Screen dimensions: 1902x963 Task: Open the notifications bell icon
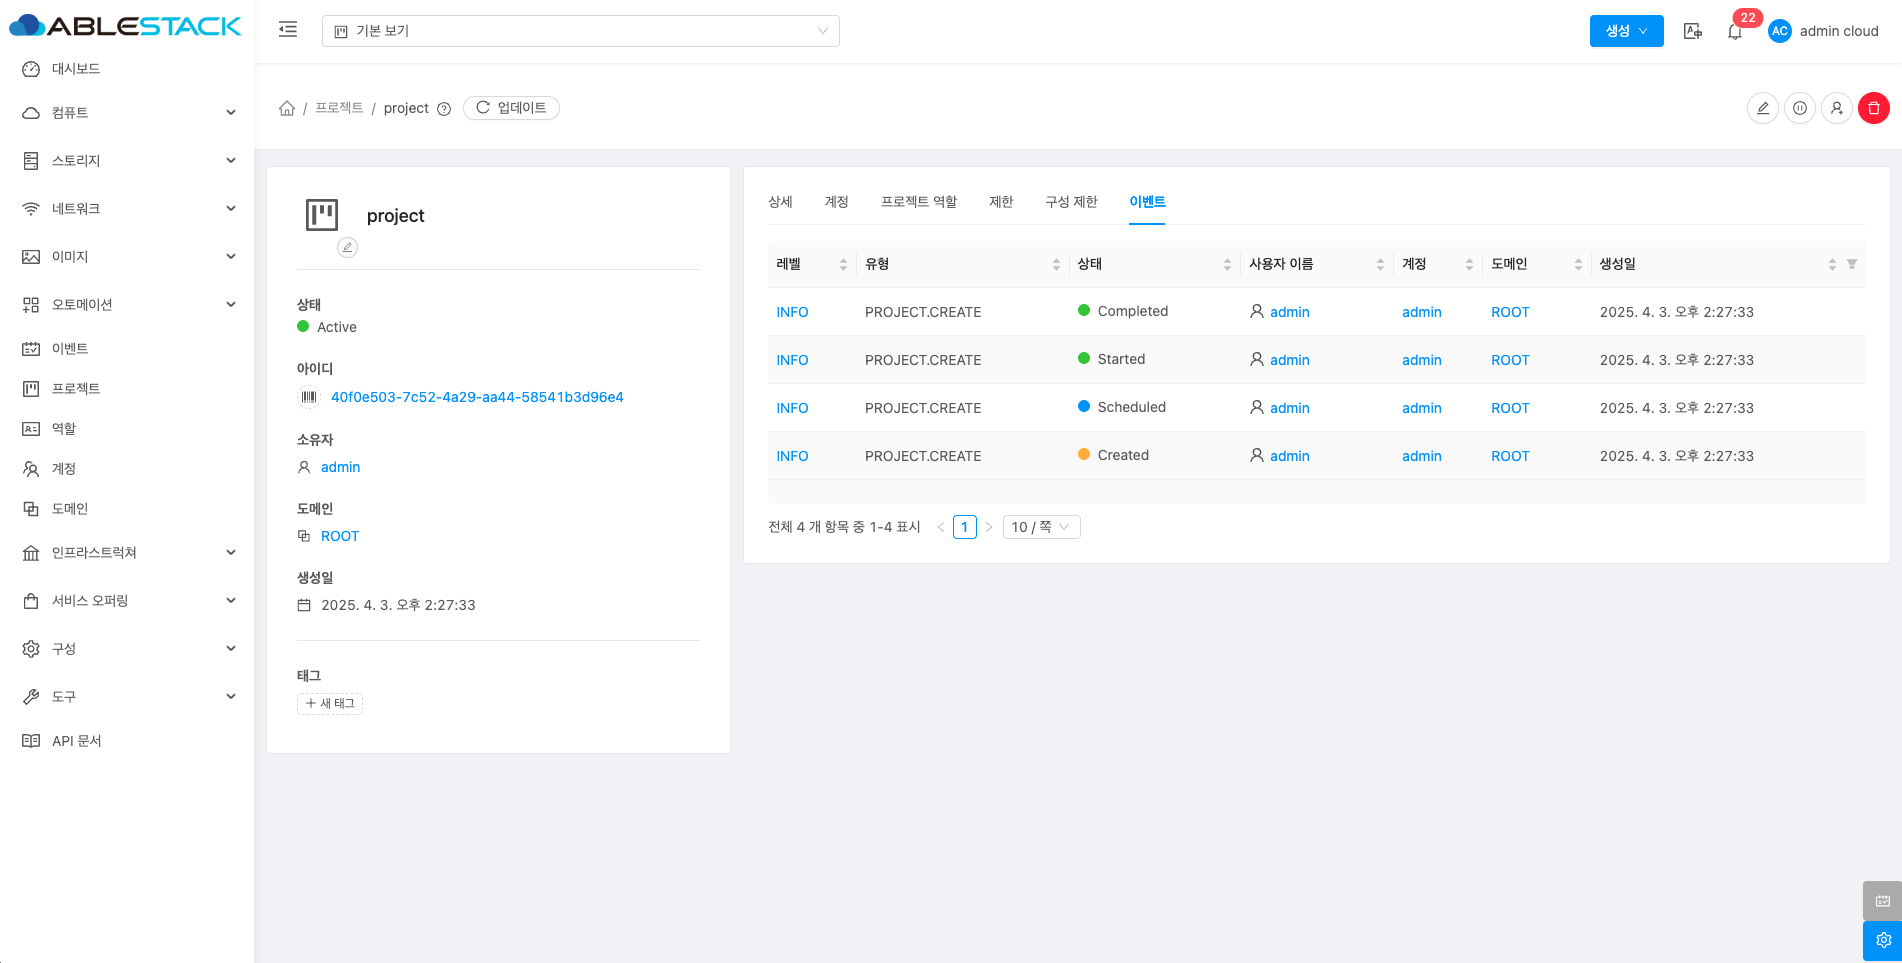coord(1735,32)
